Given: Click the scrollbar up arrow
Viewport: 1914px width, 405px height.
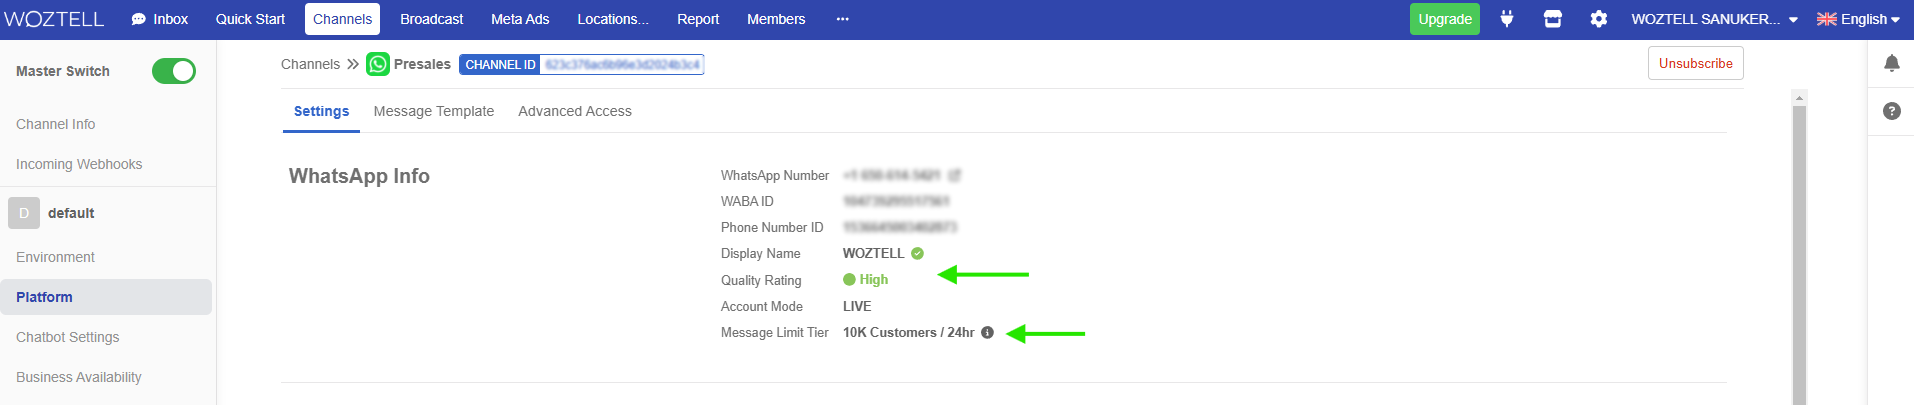Looking at the screenshot, I should [x=1799, y=98].
